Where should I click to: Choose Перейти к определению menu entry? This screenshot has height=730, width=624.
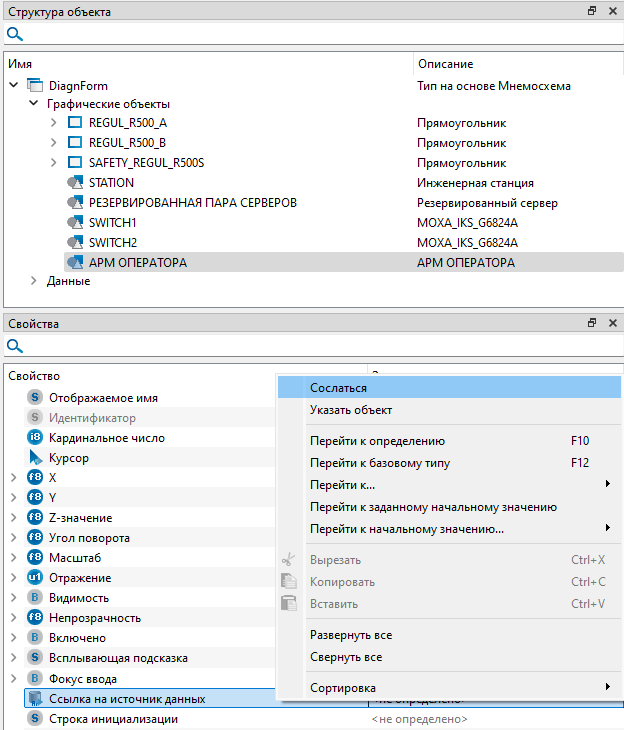pyautogui.click(x=377, y=441)
